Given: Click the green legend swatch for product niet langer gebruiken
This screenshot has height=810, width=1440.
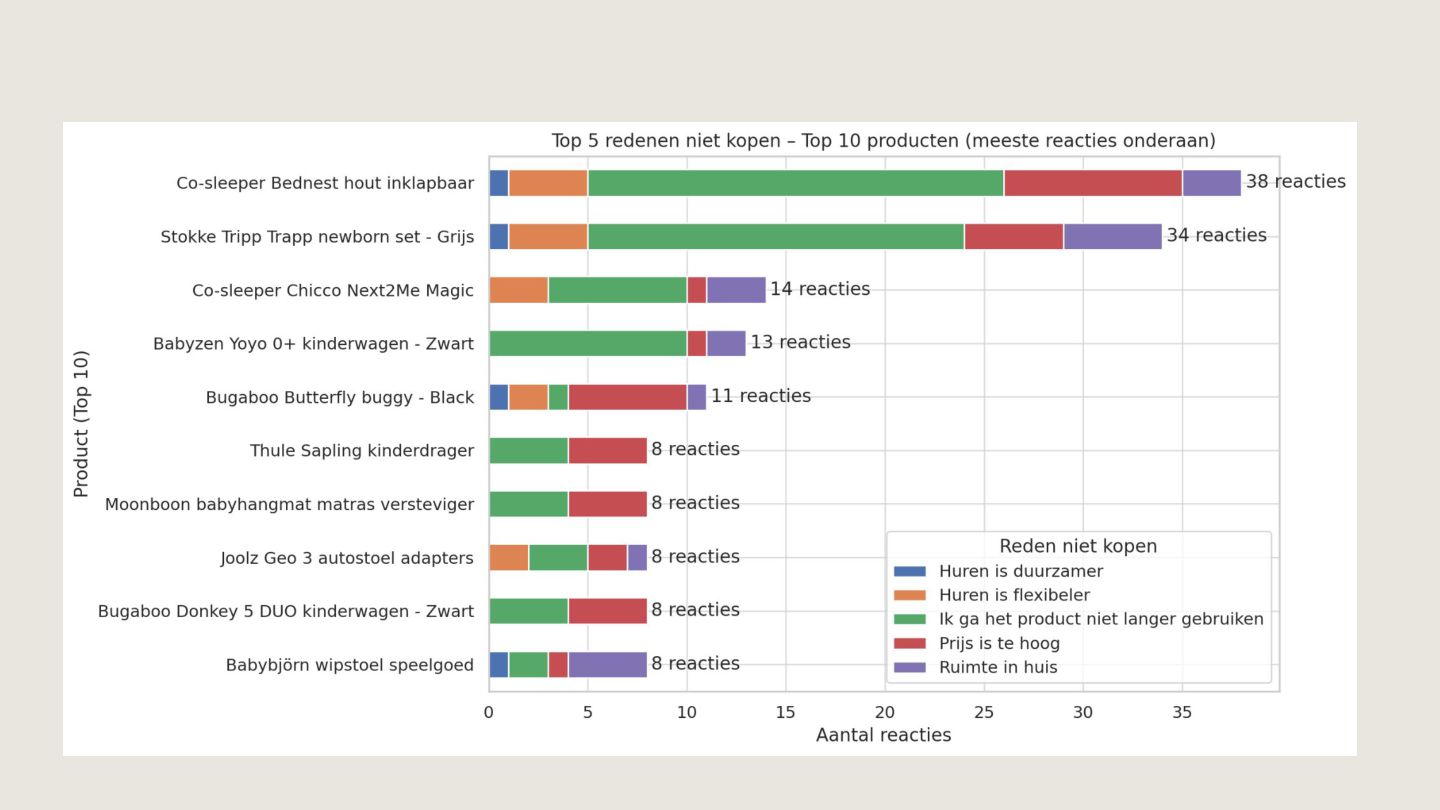Looking at the screenshot, I should 910,620.
